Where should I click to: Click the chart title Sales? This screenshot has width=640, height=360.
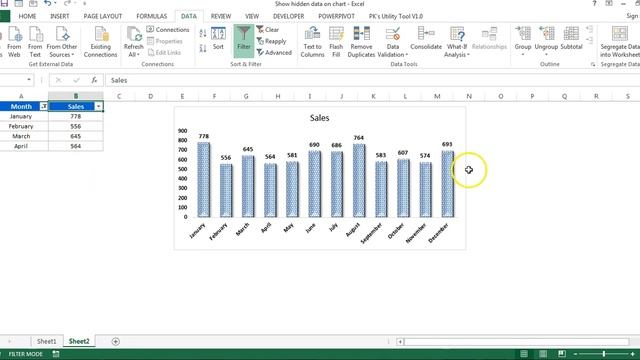319,118
